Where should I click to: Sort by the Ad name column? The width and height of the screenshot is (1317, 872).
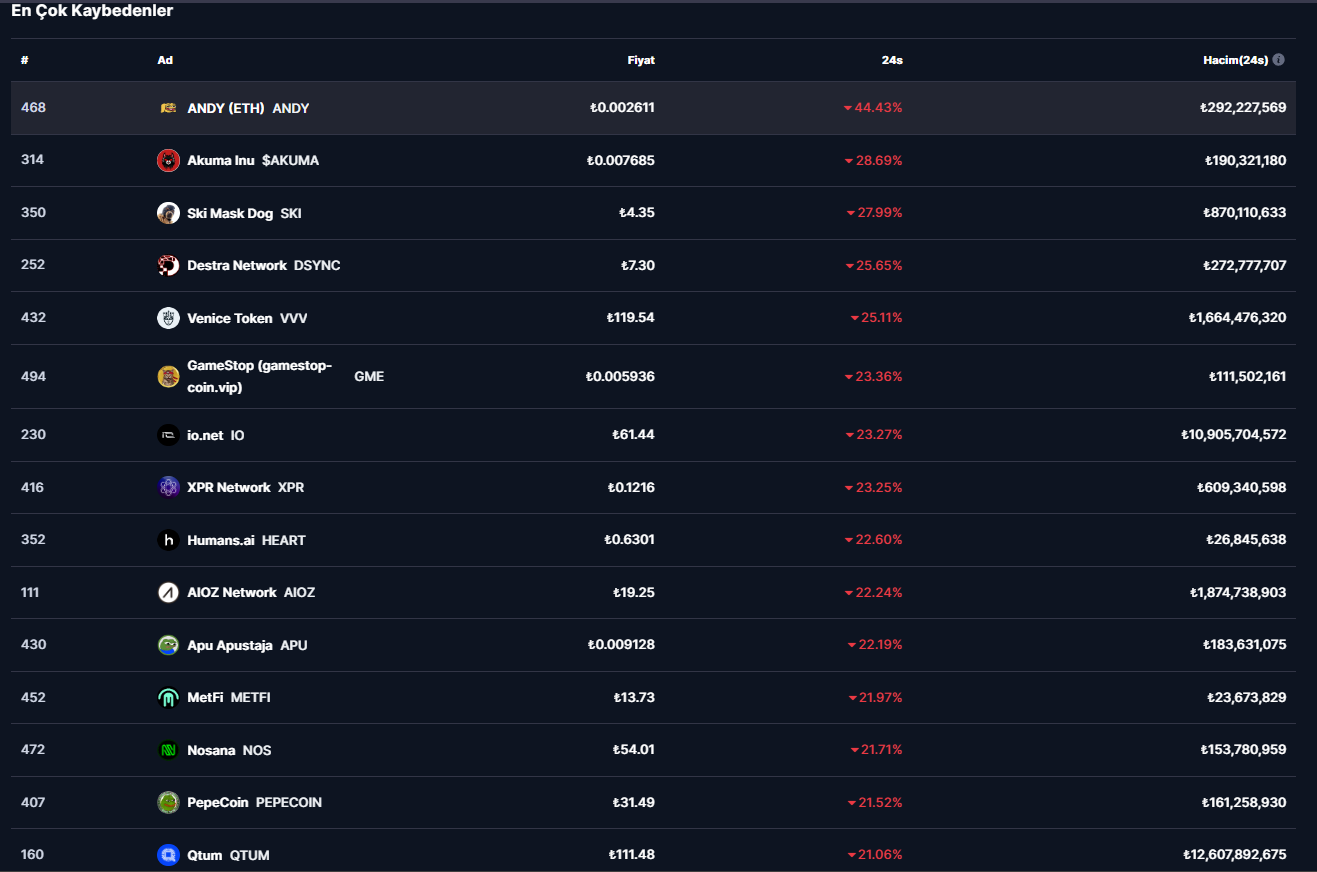[x=165, y=60]
